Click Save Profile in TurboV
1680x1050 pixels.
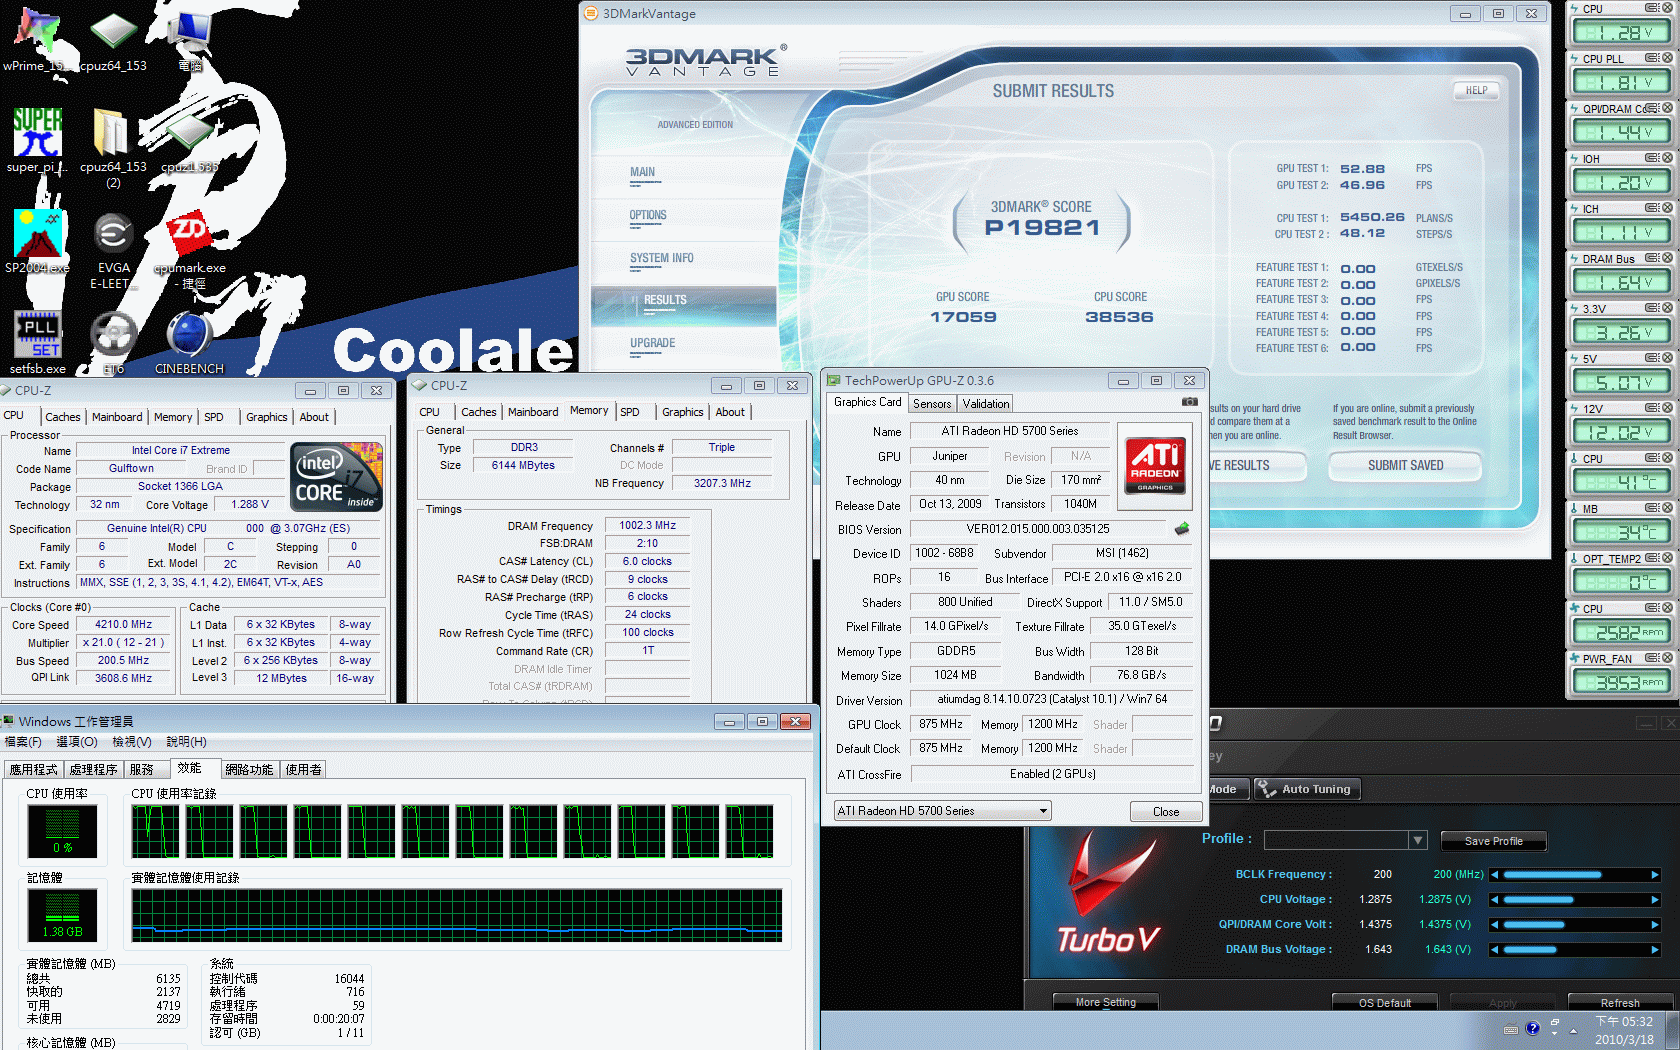click(x=1493, y=841)
